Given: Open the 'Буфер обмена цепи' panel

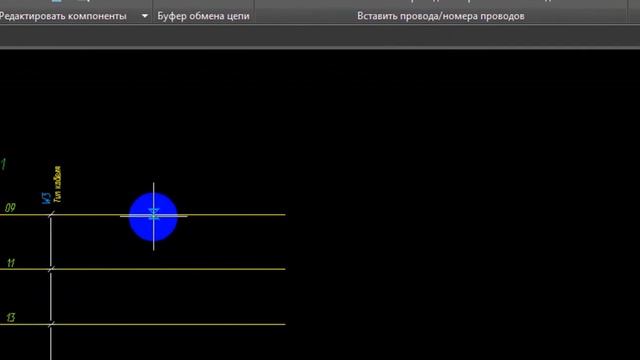Looking at the screenshot, I should pyautogui.click(x=203, y=16).
